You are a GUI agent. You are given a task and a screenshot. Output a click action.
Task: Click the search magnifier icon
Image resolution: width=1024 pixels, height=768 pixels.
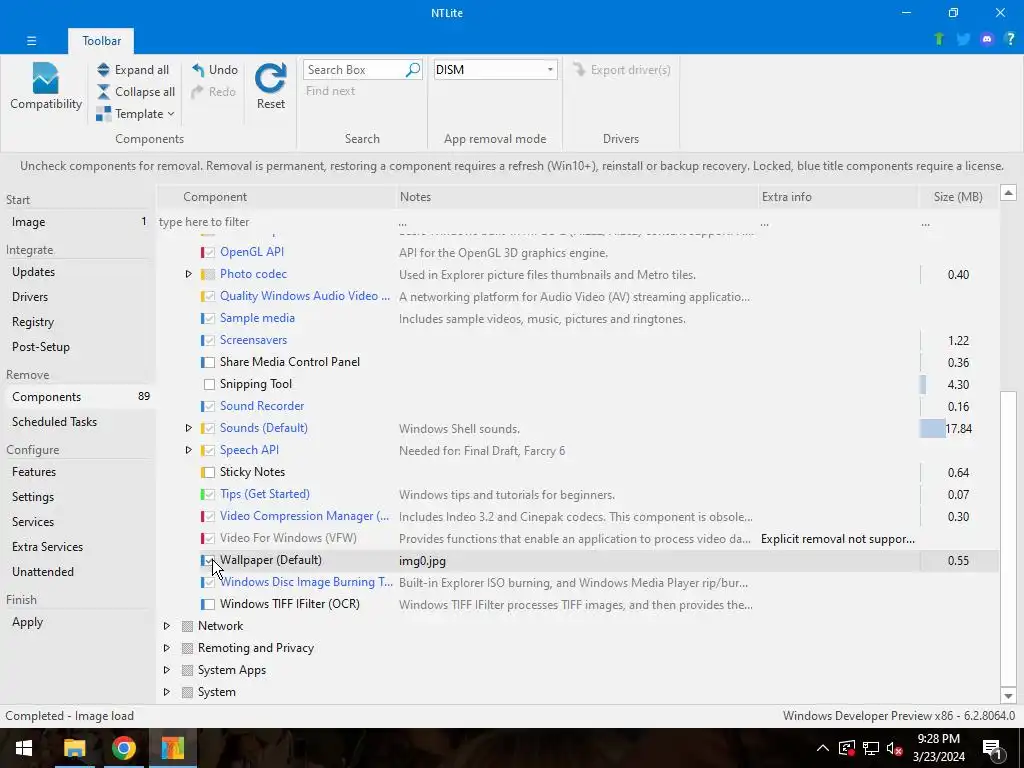(413, 70)
